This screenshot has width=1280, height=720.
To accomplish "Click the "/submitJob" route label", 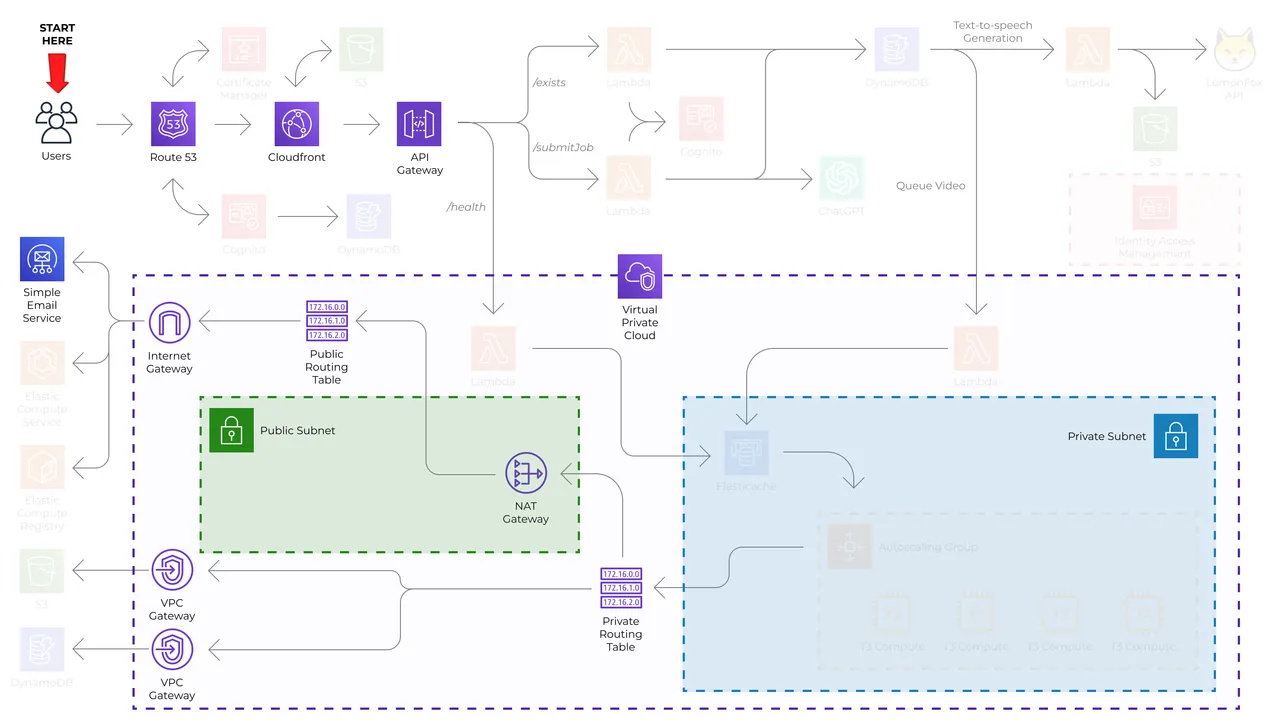I will [x=563, y=147].
